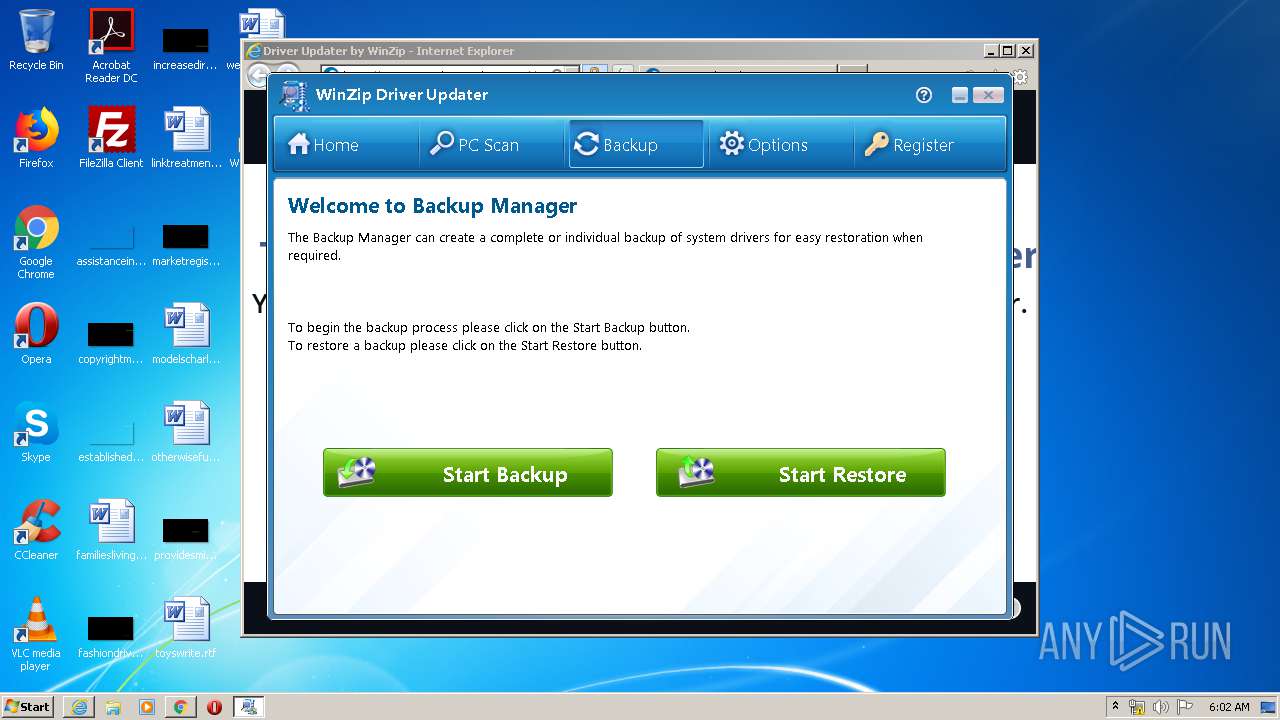Select the Skype desktop shortcut
This screenshot has height=720, width=1280.
click(36, 432)
